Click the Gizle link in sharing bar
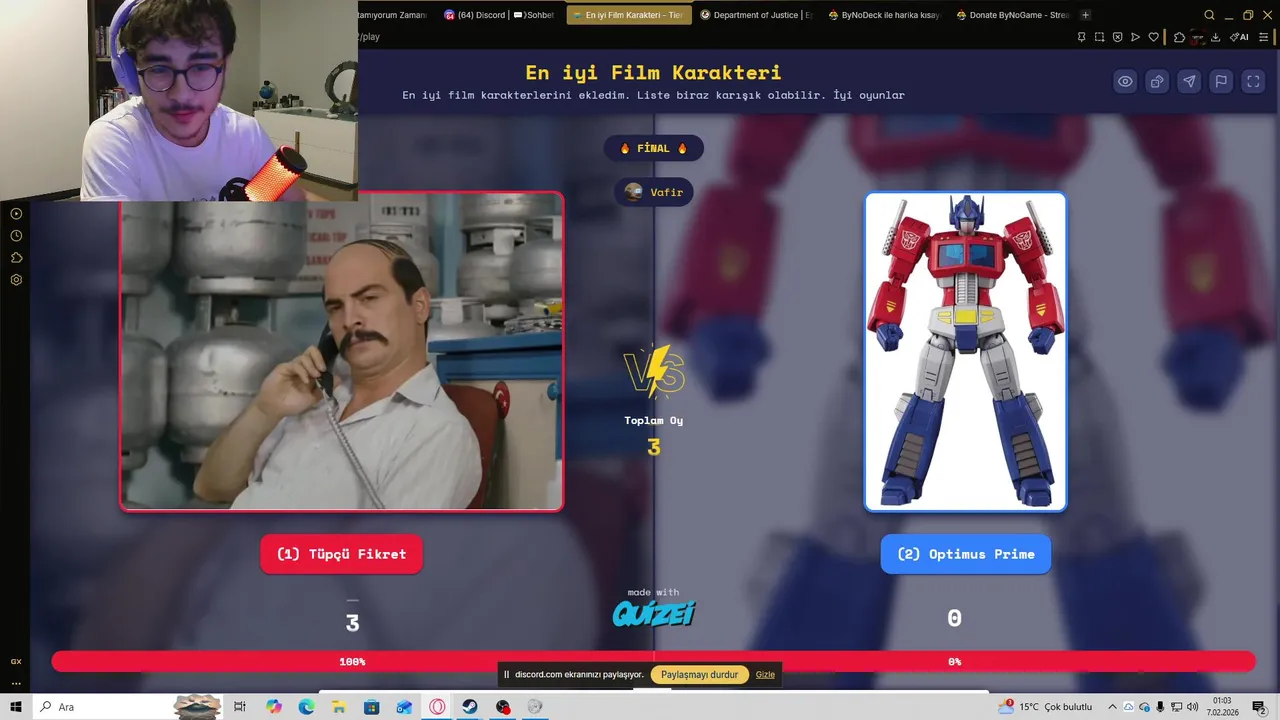 click(x=765, y=675)
